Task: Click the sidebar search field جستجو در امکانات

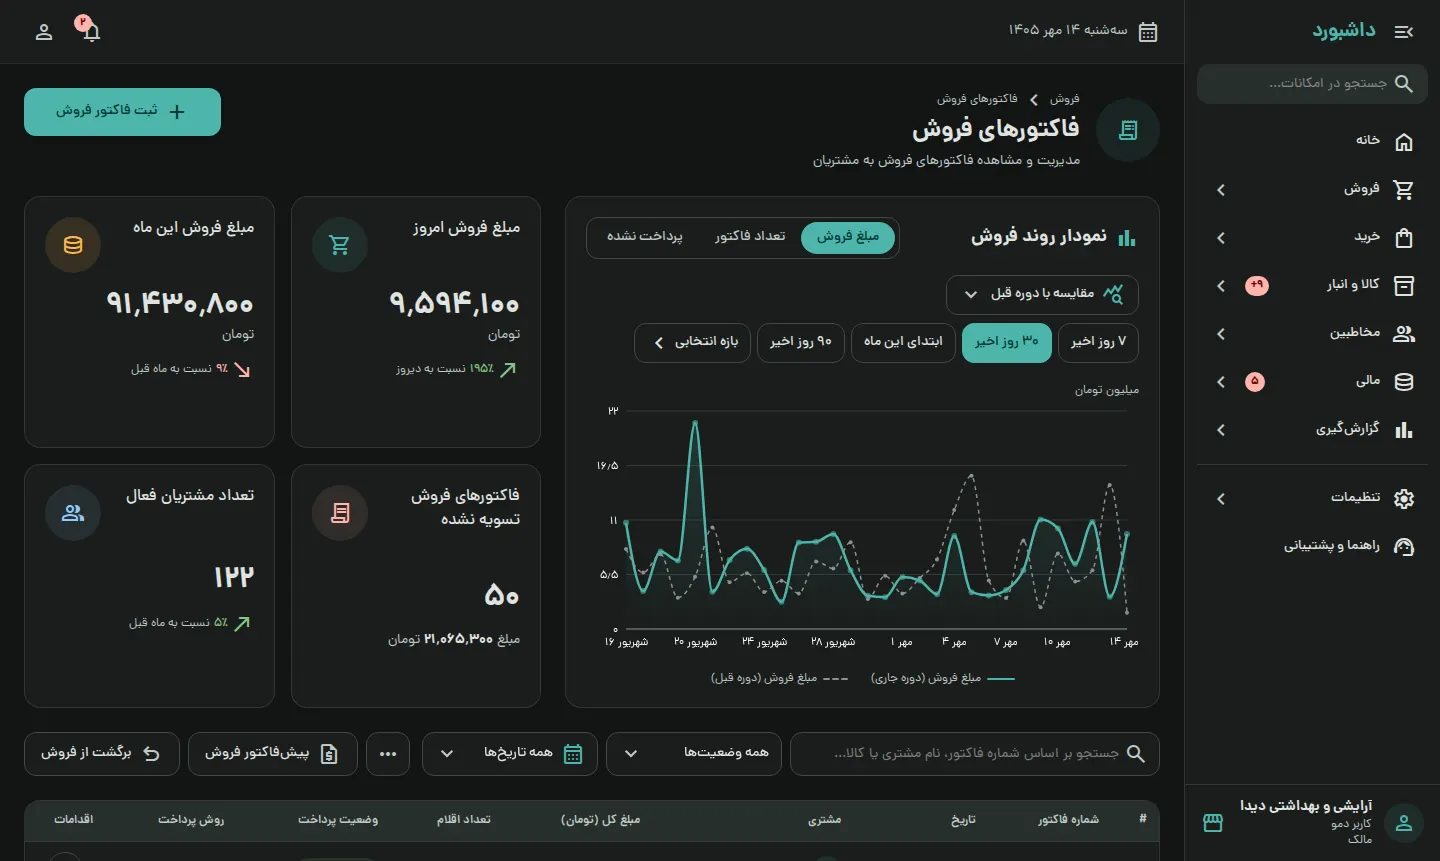Action: tap(1312, 84)
